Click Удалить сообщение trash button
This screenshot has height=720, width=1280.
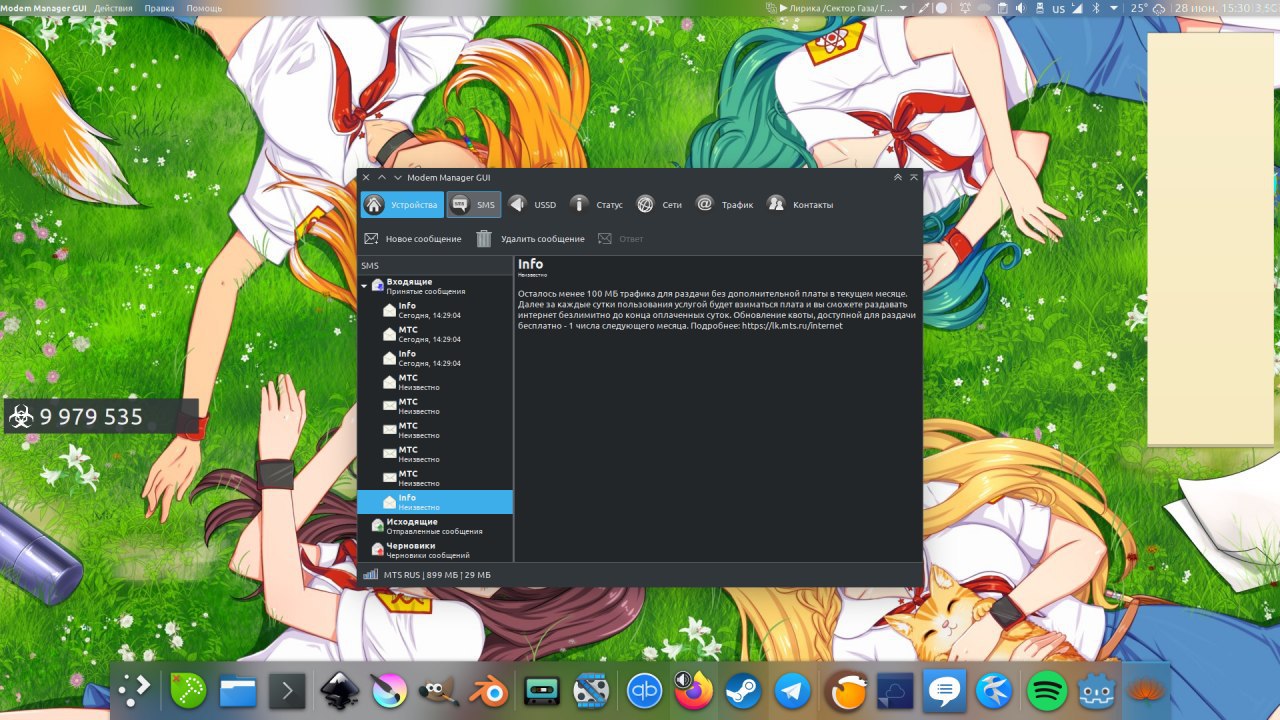(x=530, y=239)
